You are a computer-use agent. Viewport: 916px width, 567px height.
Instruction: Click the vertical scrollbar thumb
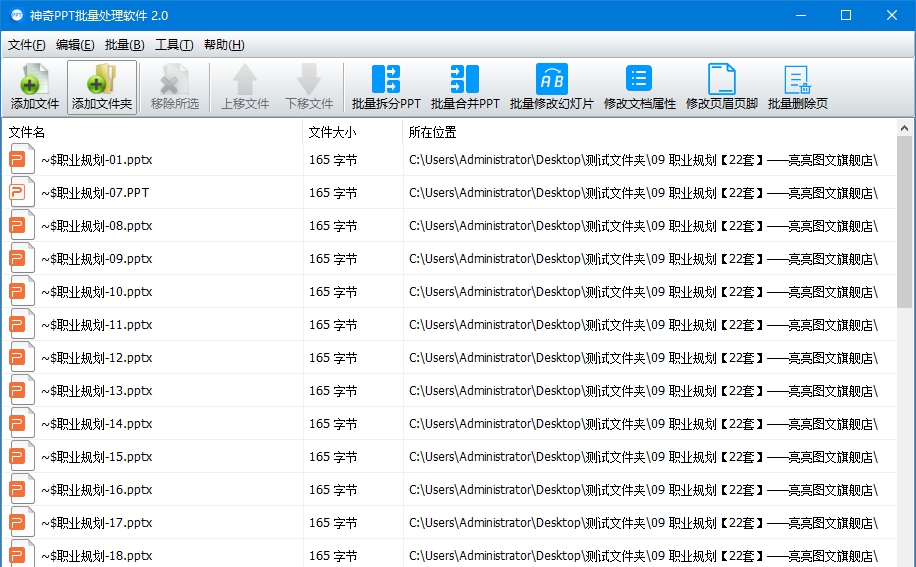(x=904, y=222)
